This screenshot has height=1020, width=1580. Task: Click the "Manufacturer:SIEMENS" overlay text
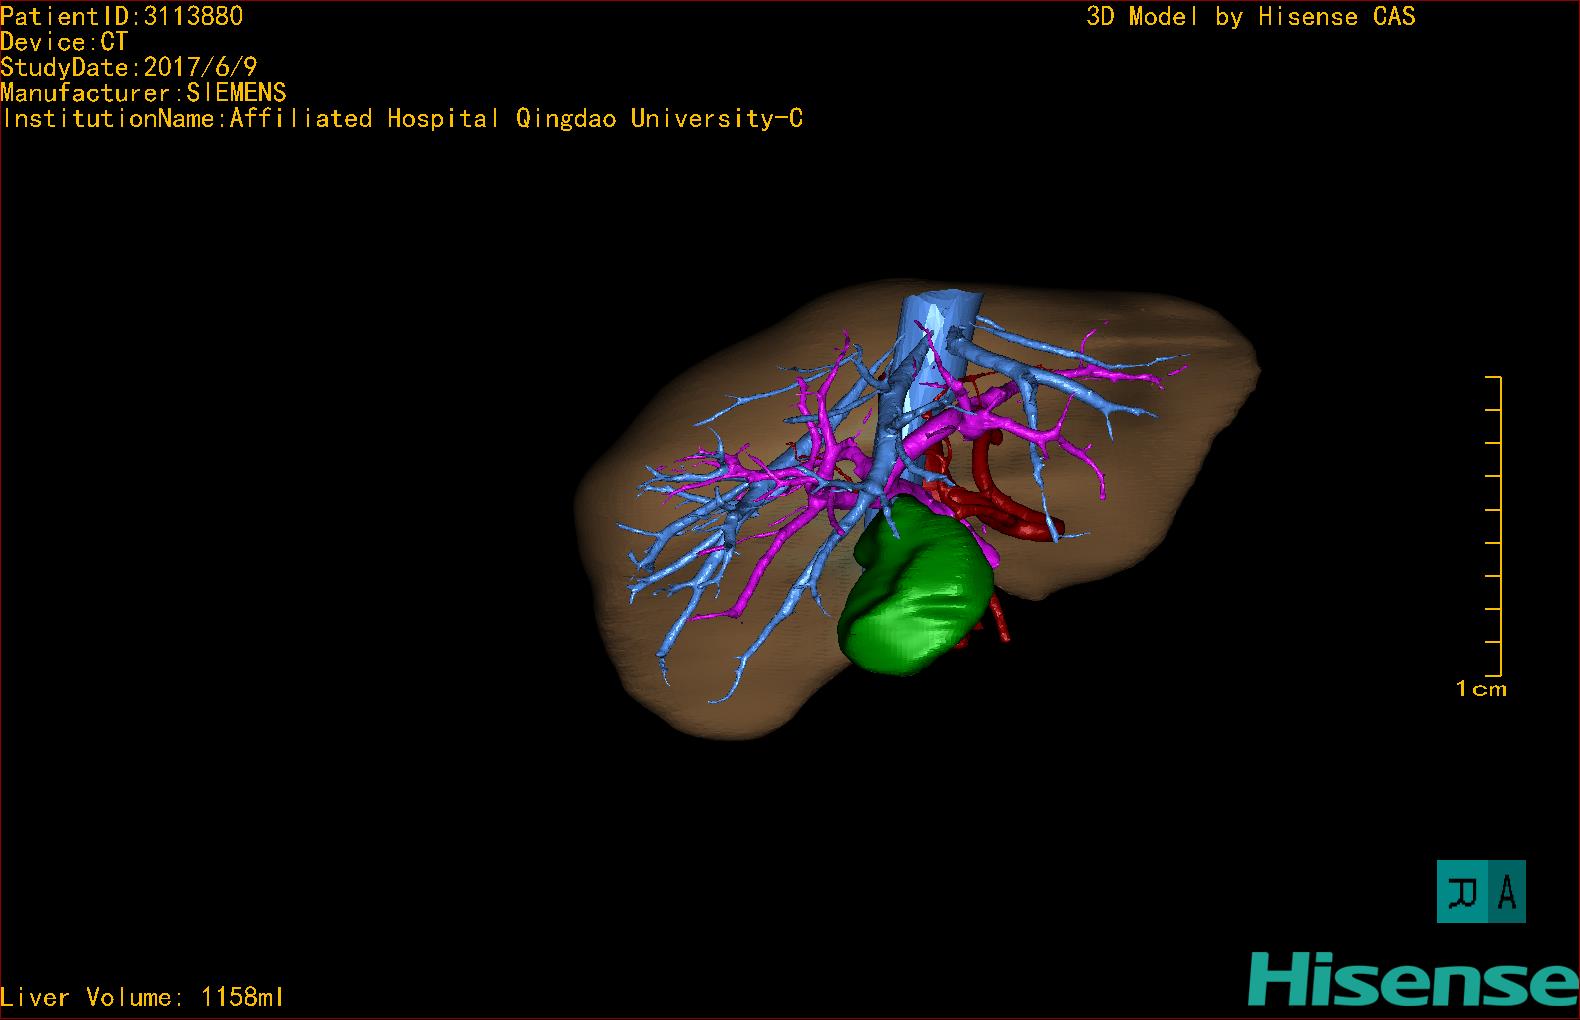point(144,93)
